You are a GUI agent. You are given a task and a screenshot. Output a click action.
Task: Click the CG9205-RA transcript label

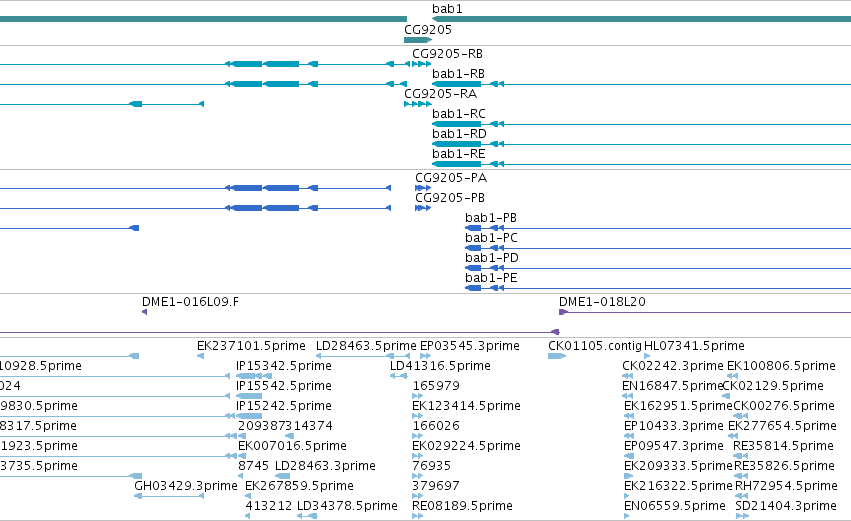point(440,93)
